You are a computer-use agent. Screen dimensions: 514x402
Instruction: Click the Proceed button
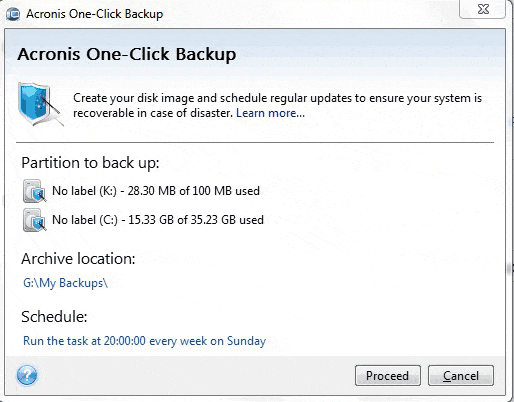click(388, 376)
